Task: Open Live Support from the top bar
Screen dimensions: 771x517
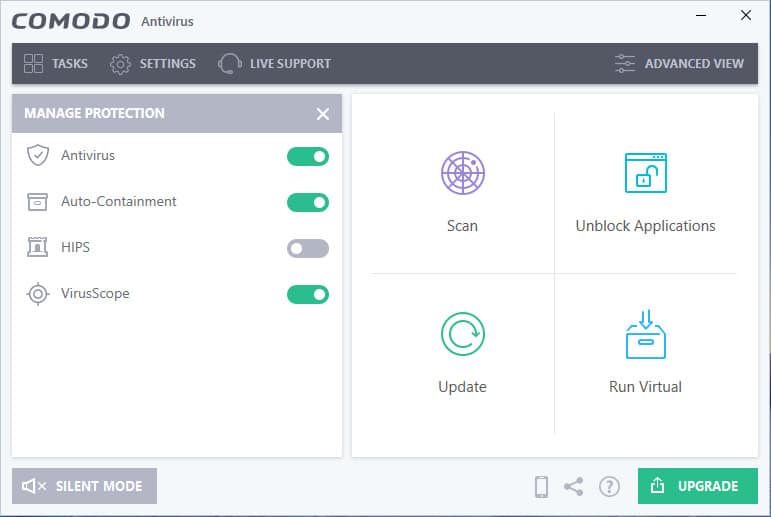Action: (x=274, y=64)
